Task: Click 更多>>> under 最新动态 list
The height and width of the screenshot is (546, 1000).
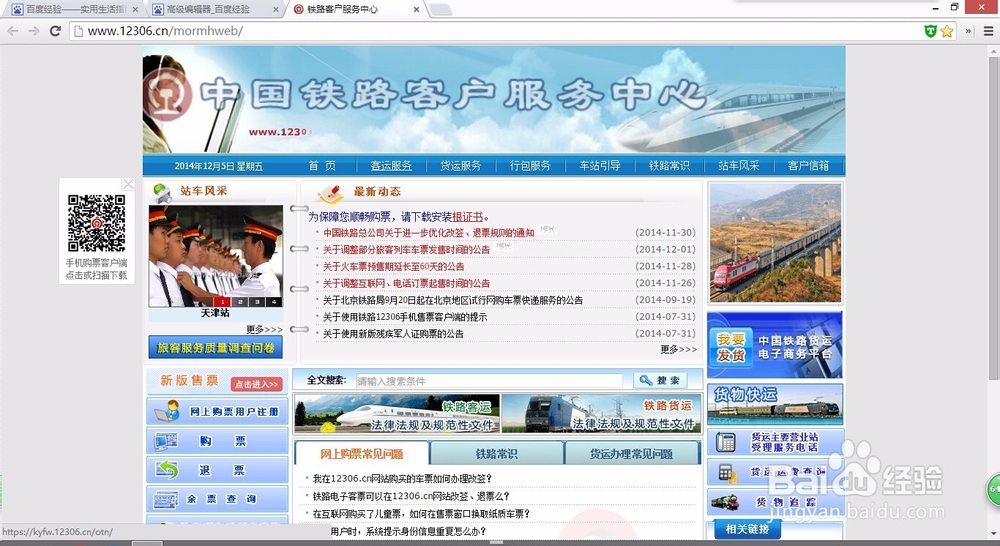Action: click(x=679, y=350)
